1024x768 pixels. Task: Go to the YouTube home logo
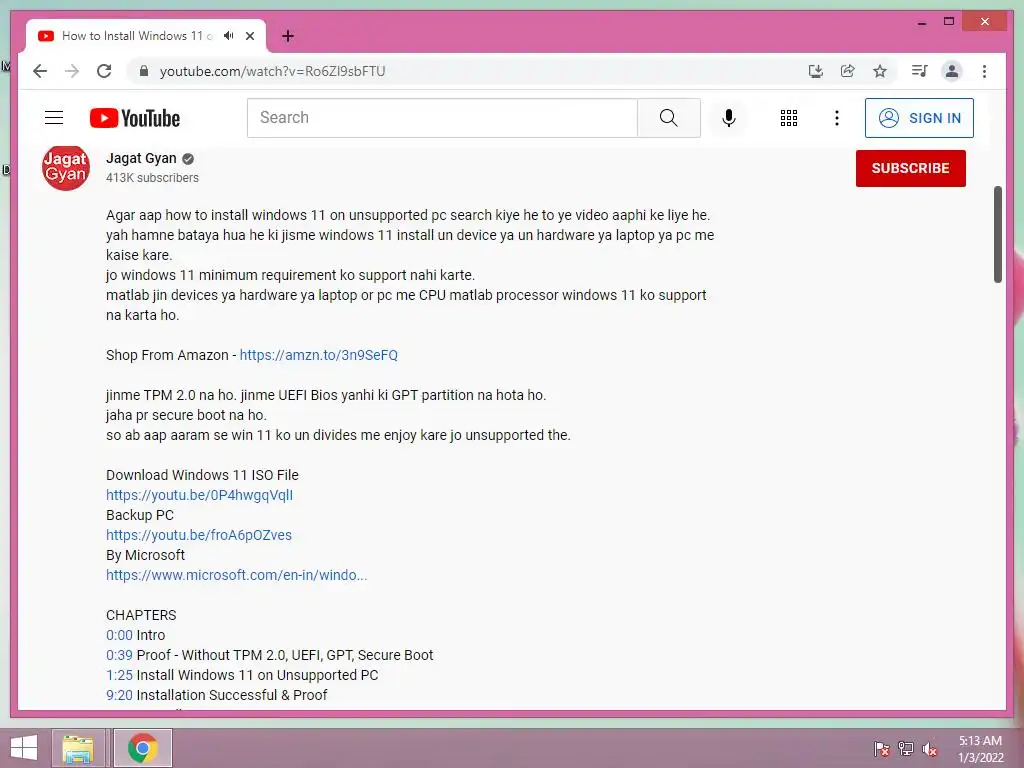click(135, 118)
